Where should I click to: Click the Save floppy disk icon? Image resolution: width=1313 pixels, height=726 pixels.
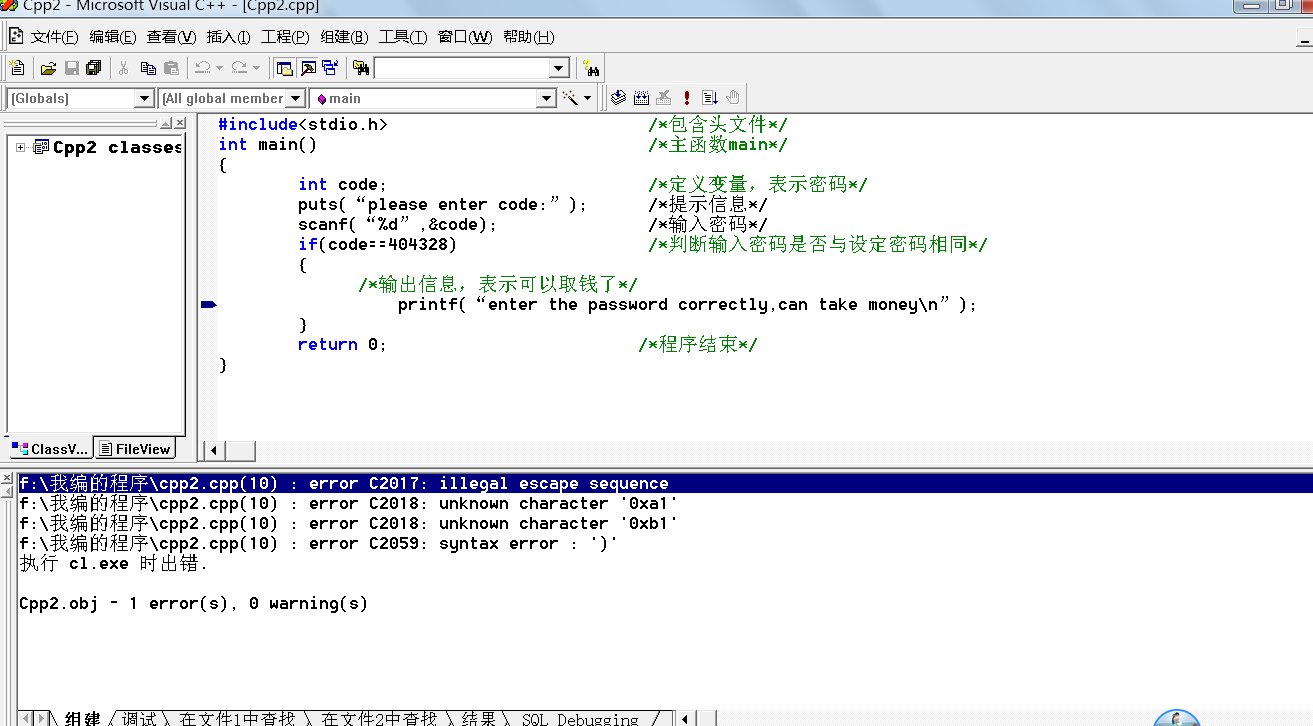[71, 68]
